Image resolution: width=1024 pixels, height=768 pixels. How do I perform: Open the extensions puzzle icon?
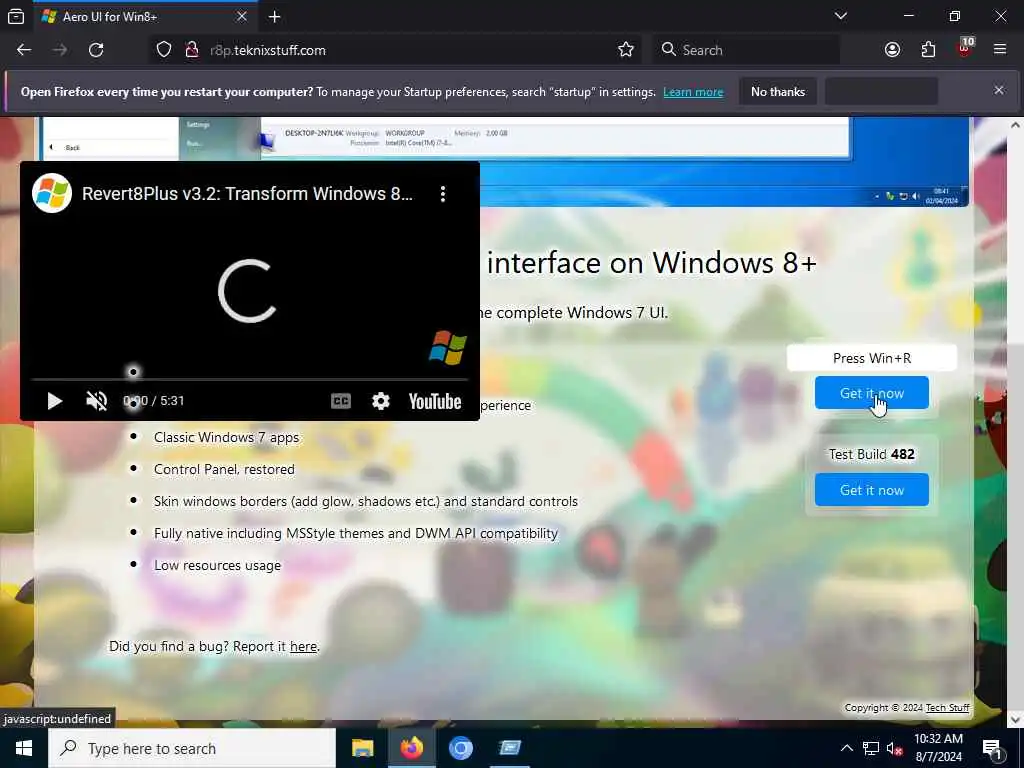928,50
